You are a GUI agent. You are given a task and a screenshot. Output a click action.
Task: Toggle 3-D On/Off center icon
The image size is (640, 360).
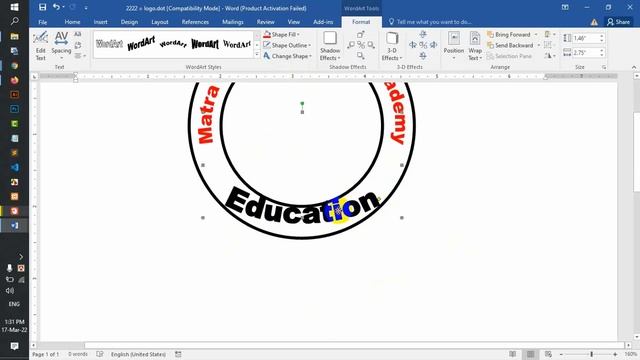423,45
